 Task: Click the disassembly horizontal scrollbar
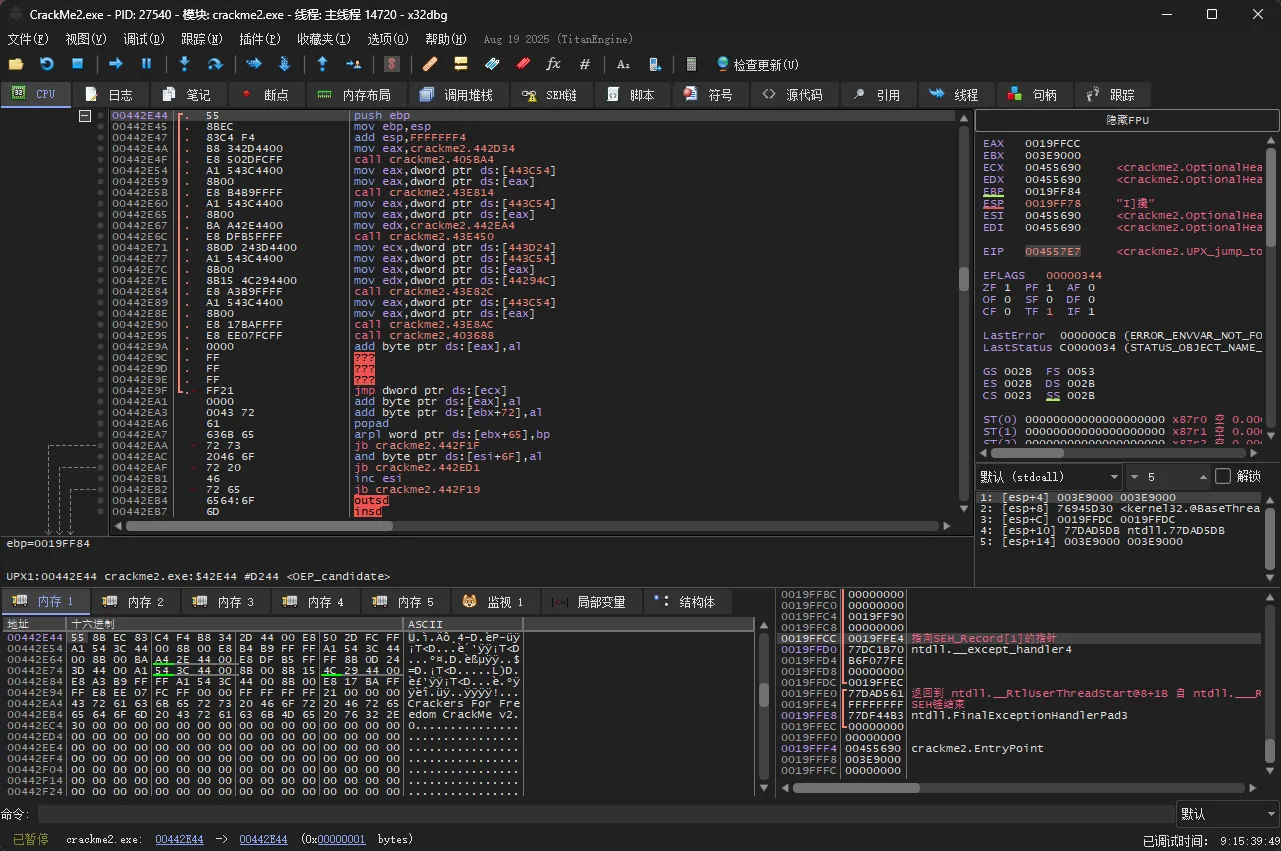click(530, 525)
